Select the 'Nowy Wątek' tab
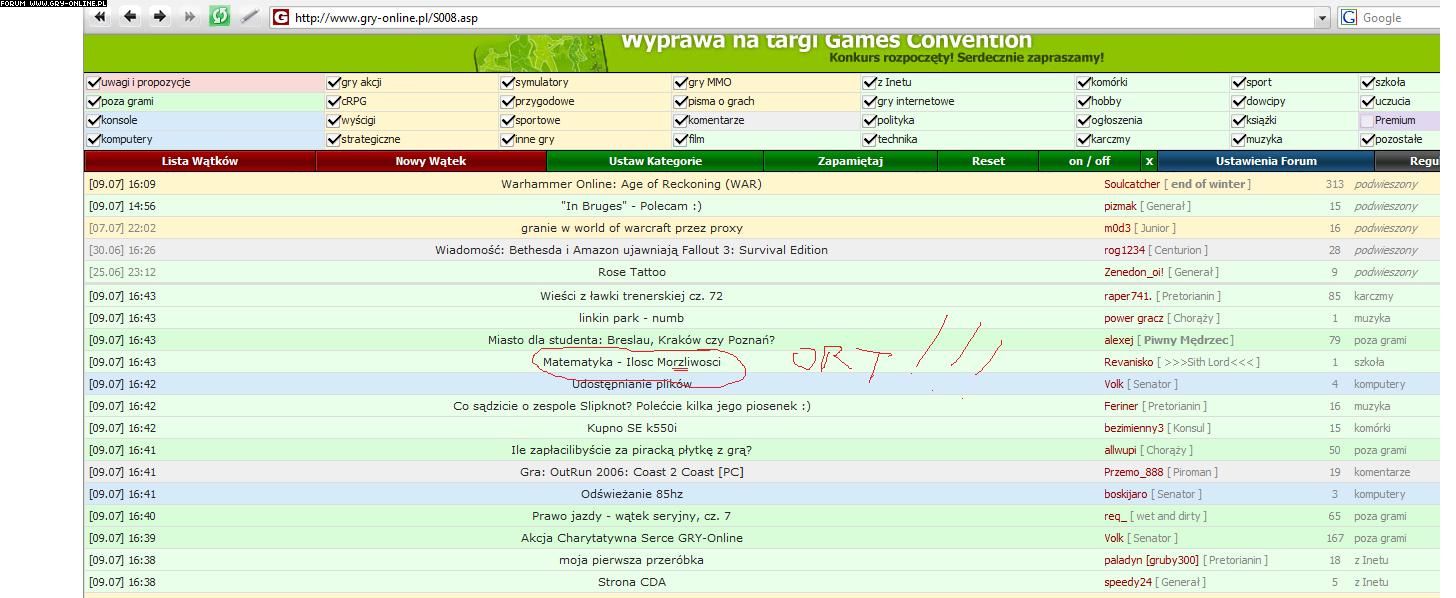Screen dimensions: 1456x598 431,161
